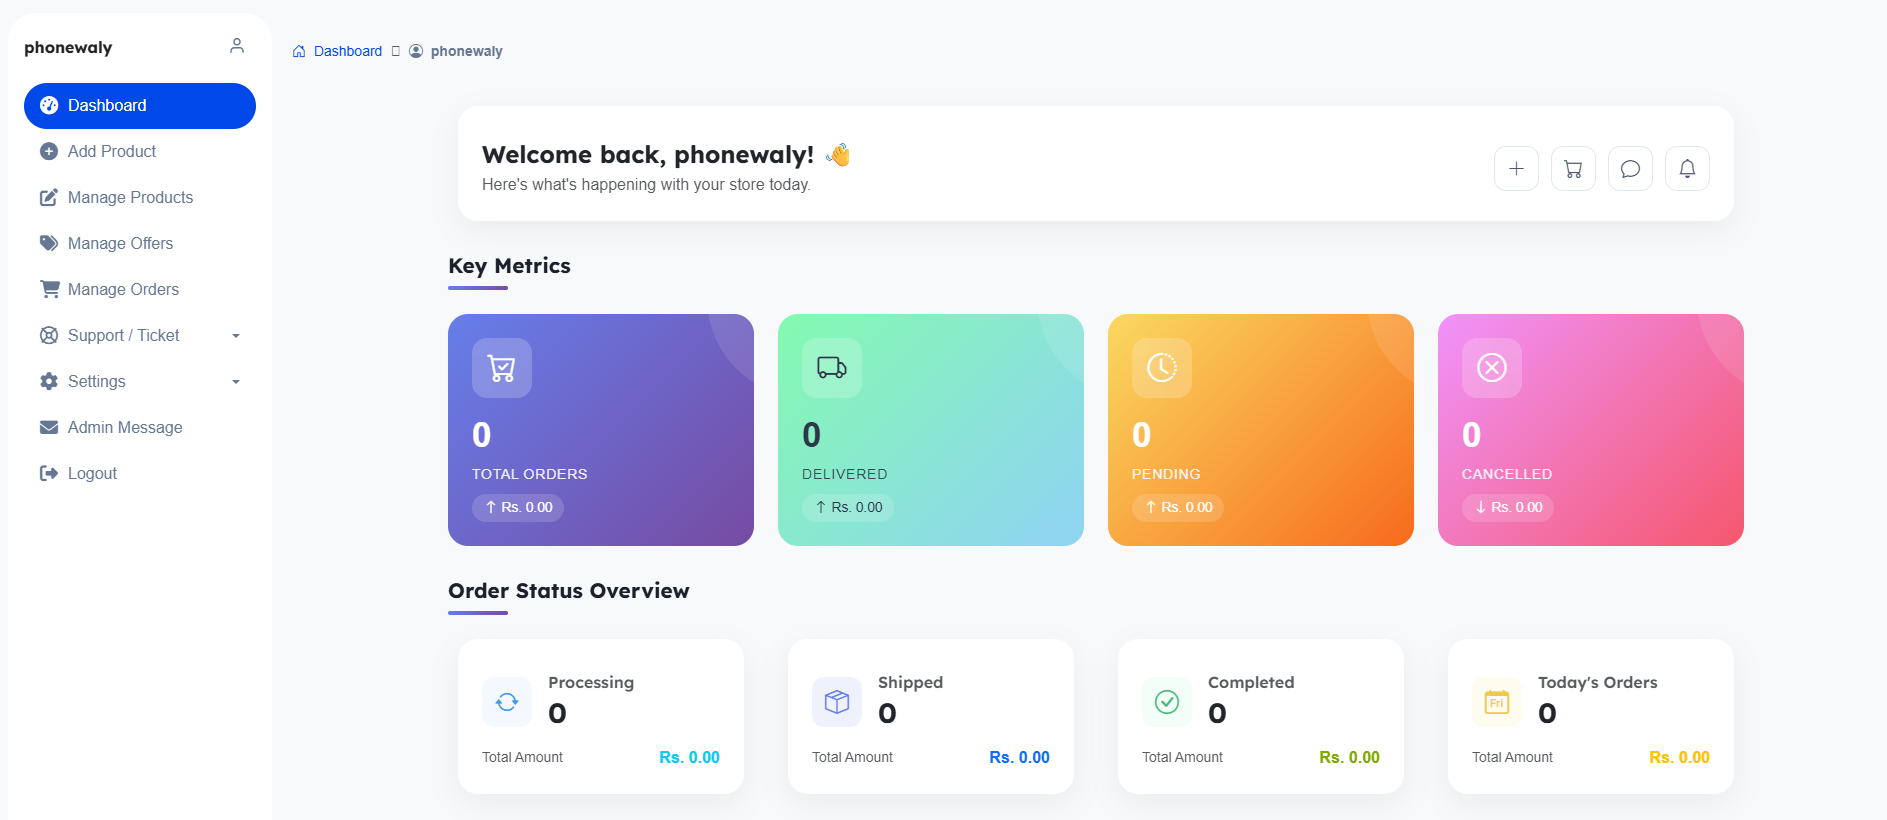
Task: Open the notifications bell button
Action: click(x=1687, y=169)
